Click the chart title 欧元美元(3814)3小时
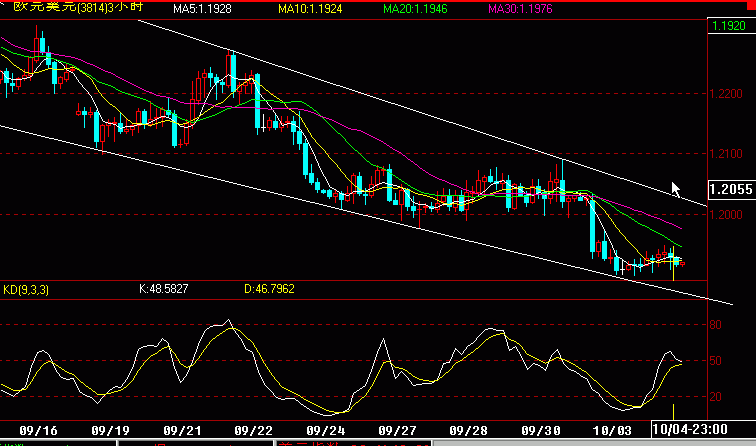Viewport: 756px width, 446px height. point(79,7)
